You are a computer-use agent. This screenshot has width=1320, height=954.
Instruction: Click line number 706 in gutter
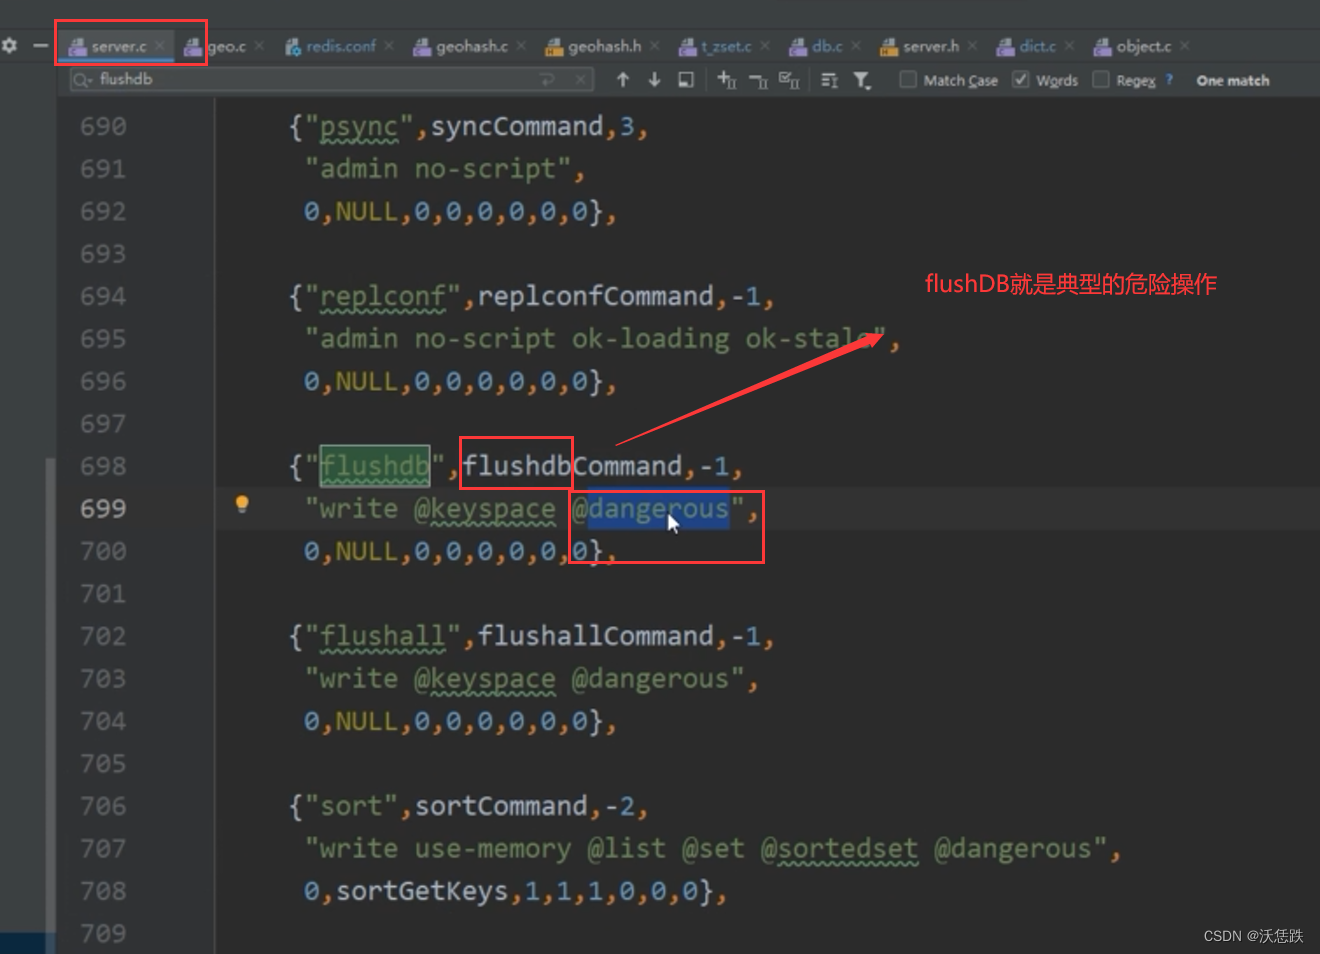[103, 806]
